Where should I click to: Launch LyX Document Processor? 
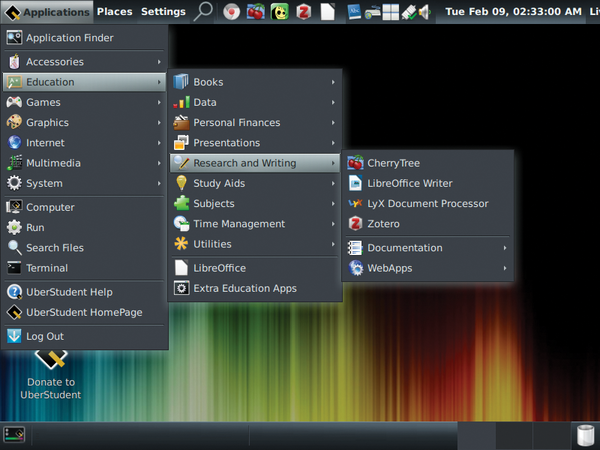click(x=428, y=204)
